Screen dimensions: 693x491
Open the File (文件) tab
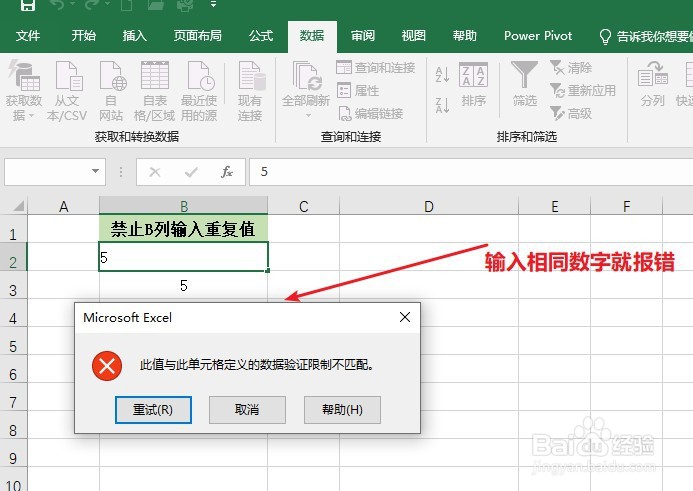28,36
